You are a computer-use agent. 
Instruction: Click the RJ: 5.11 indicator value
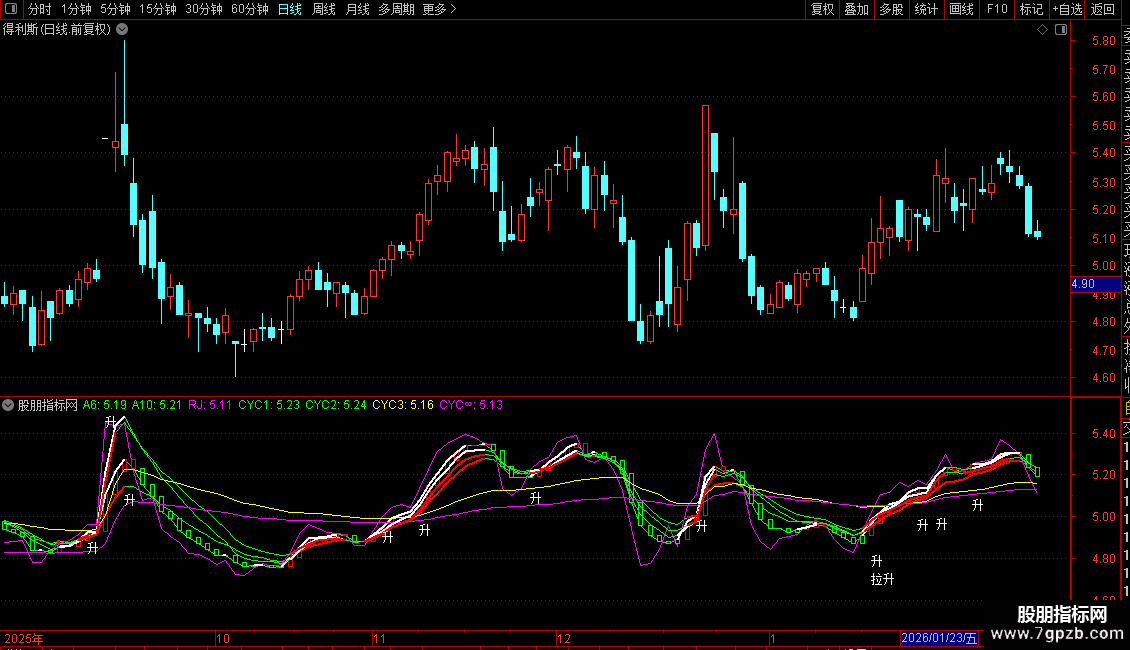tap(210, 405)
